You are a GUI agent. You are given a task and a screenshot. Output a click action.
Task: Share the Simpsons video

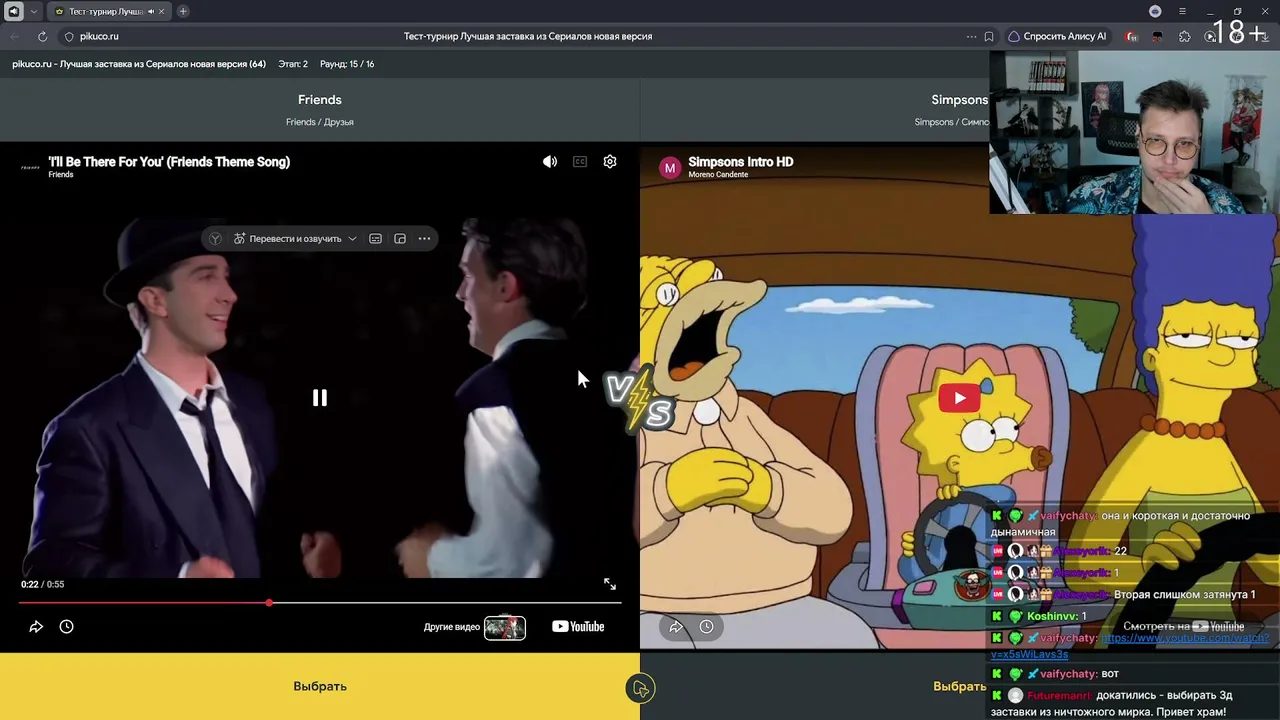click(676, 627)
